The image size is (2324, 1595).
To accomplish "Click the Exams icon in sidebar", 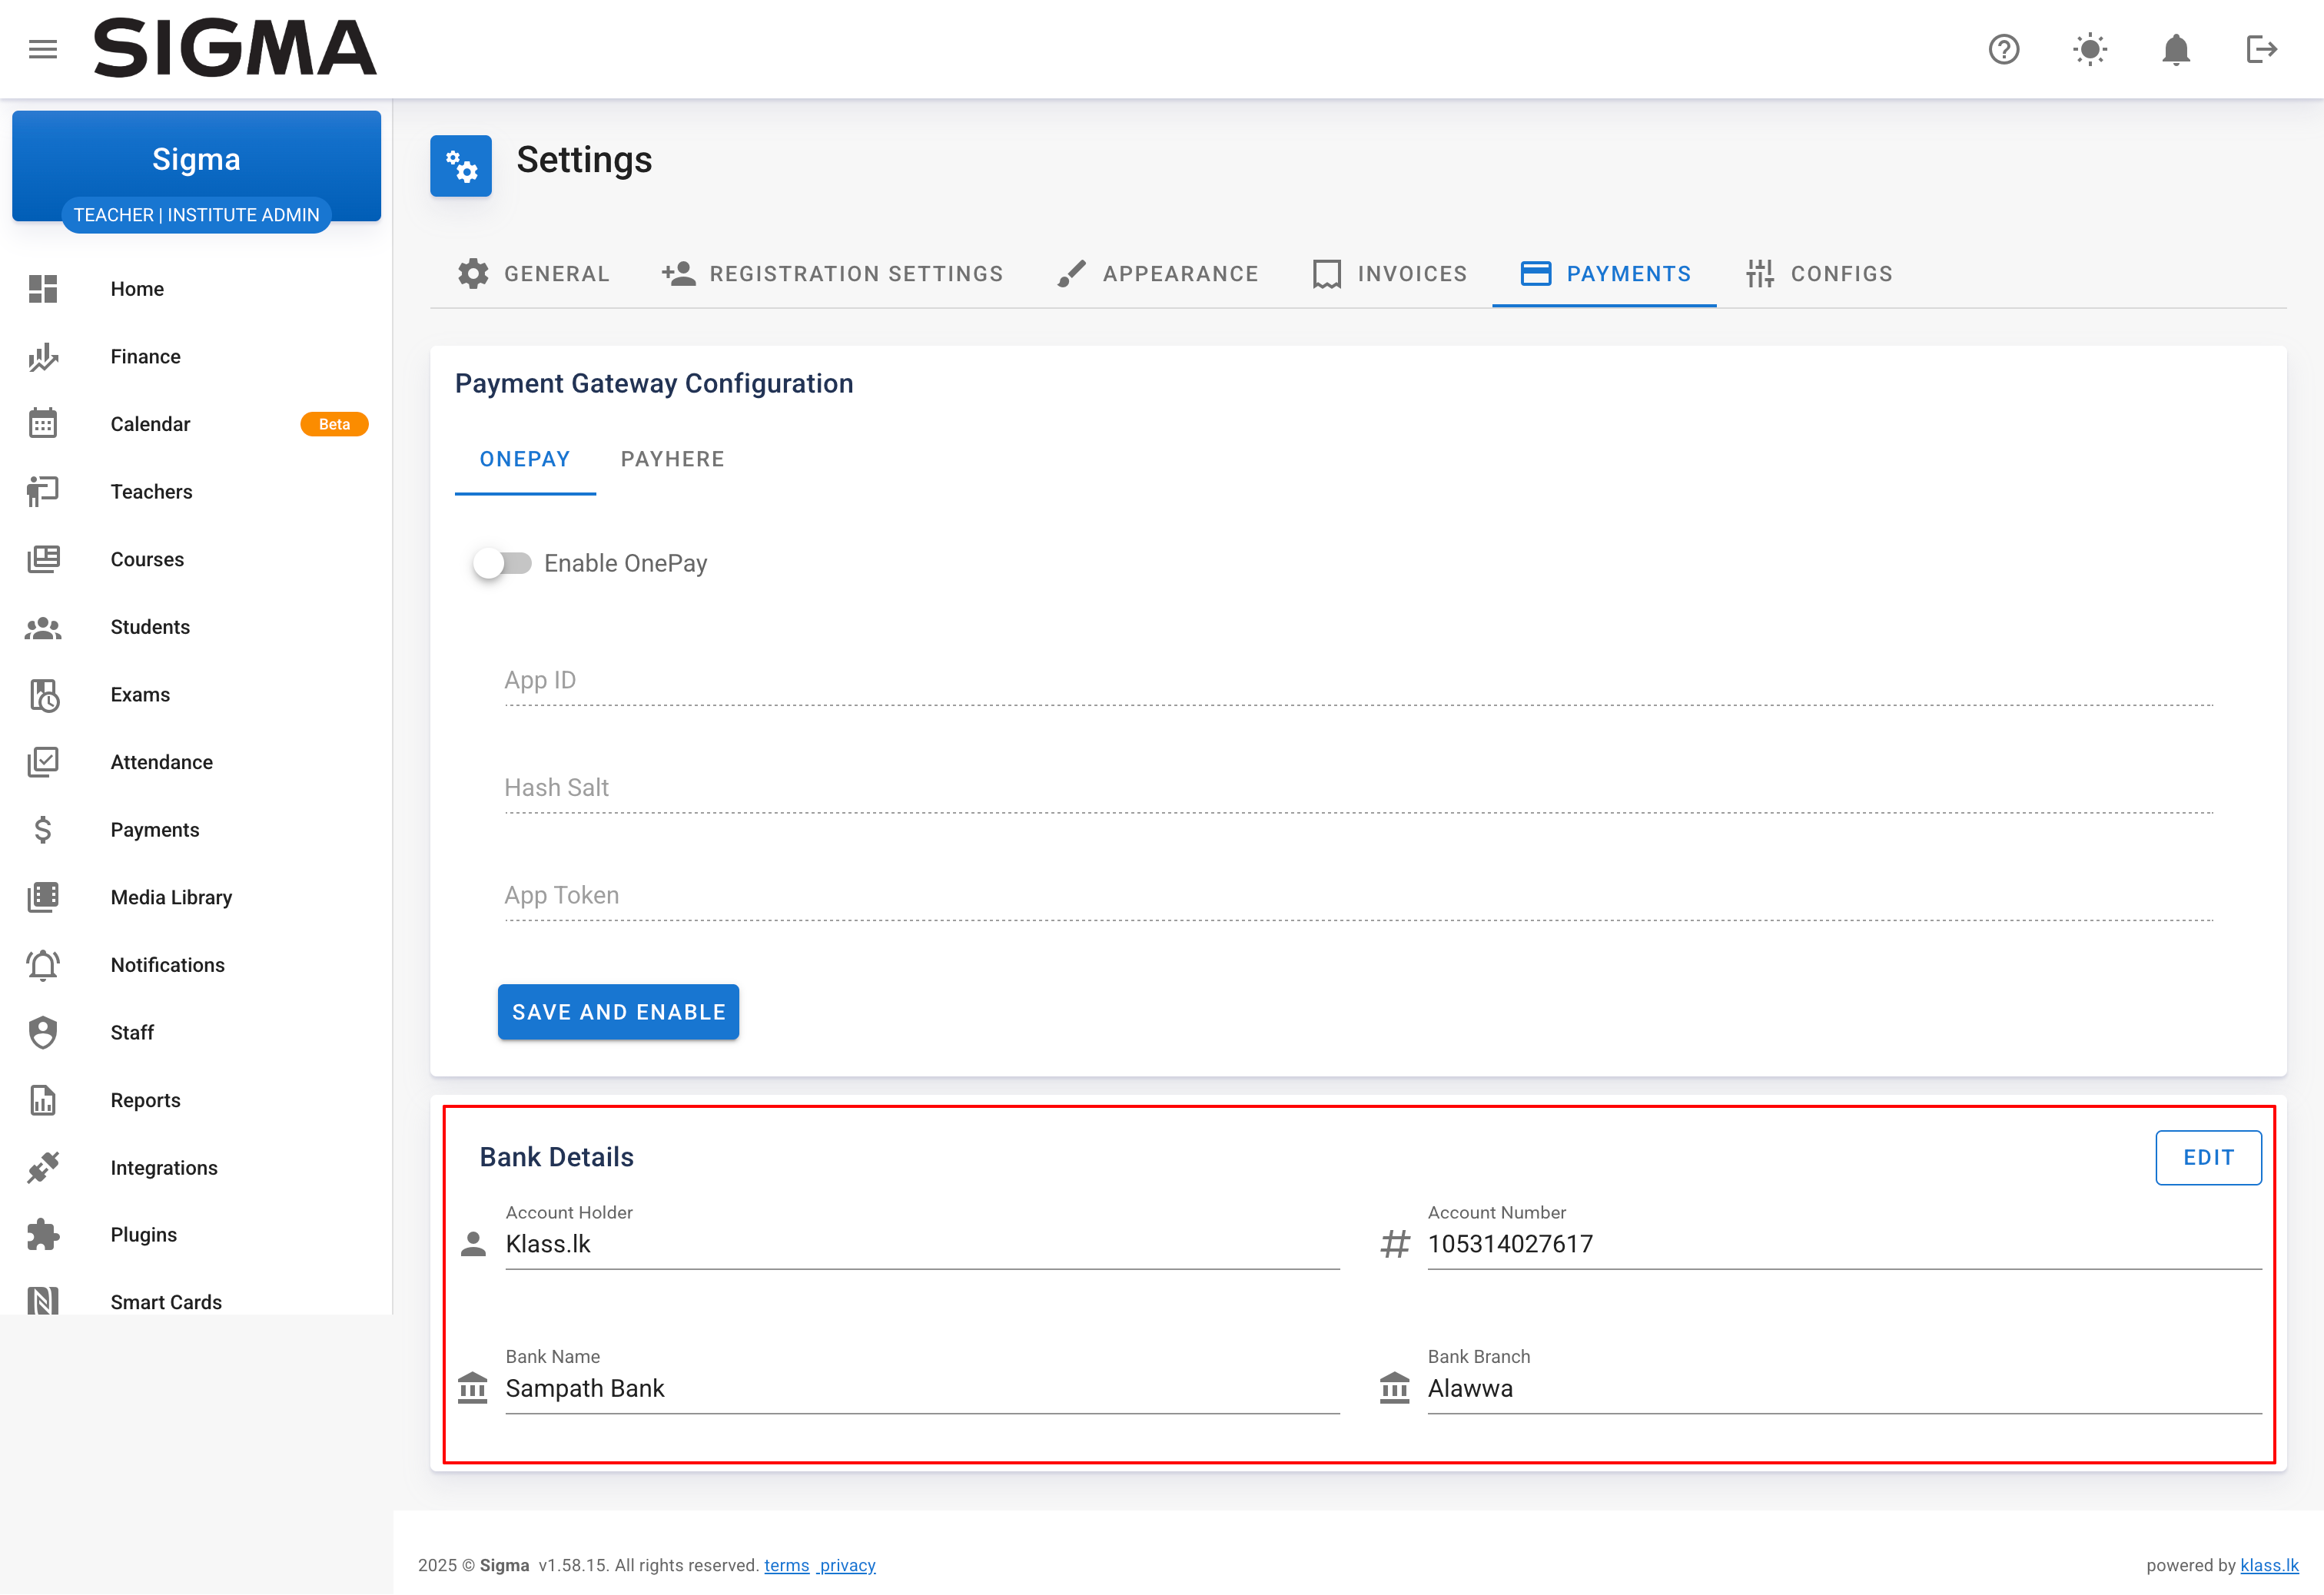I will click(x=43, y=695).
